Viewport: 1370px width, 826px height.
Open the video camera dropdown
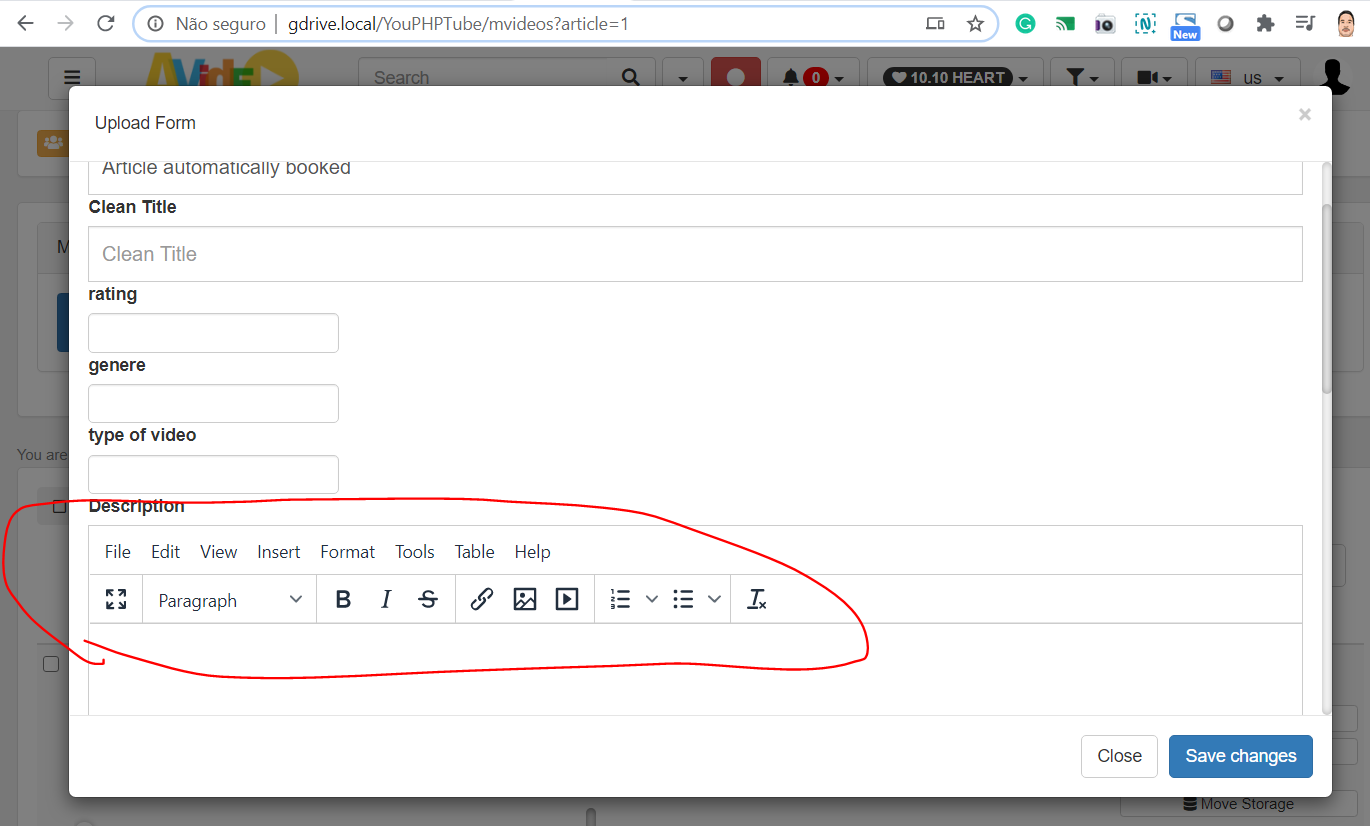pyautogui.click(x=1154, y=77)
